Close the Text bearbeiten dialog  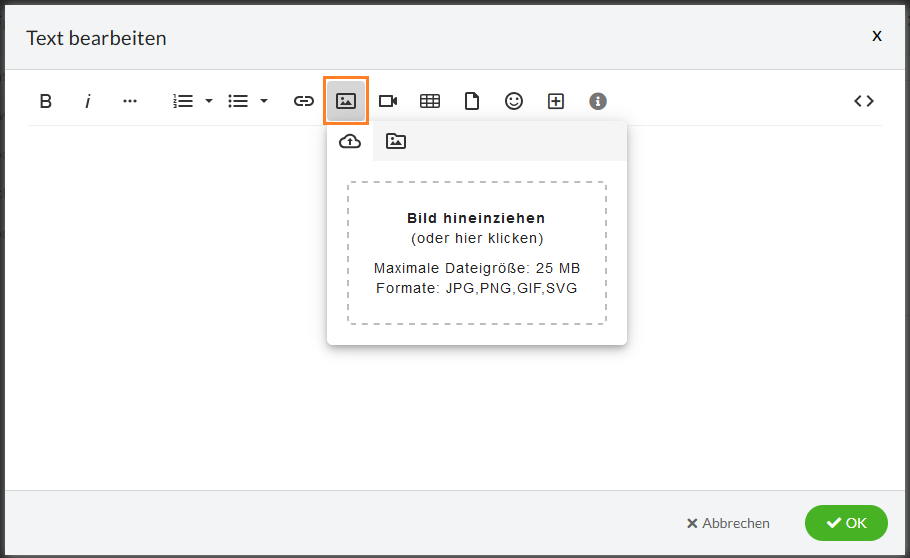pos(877,36)
